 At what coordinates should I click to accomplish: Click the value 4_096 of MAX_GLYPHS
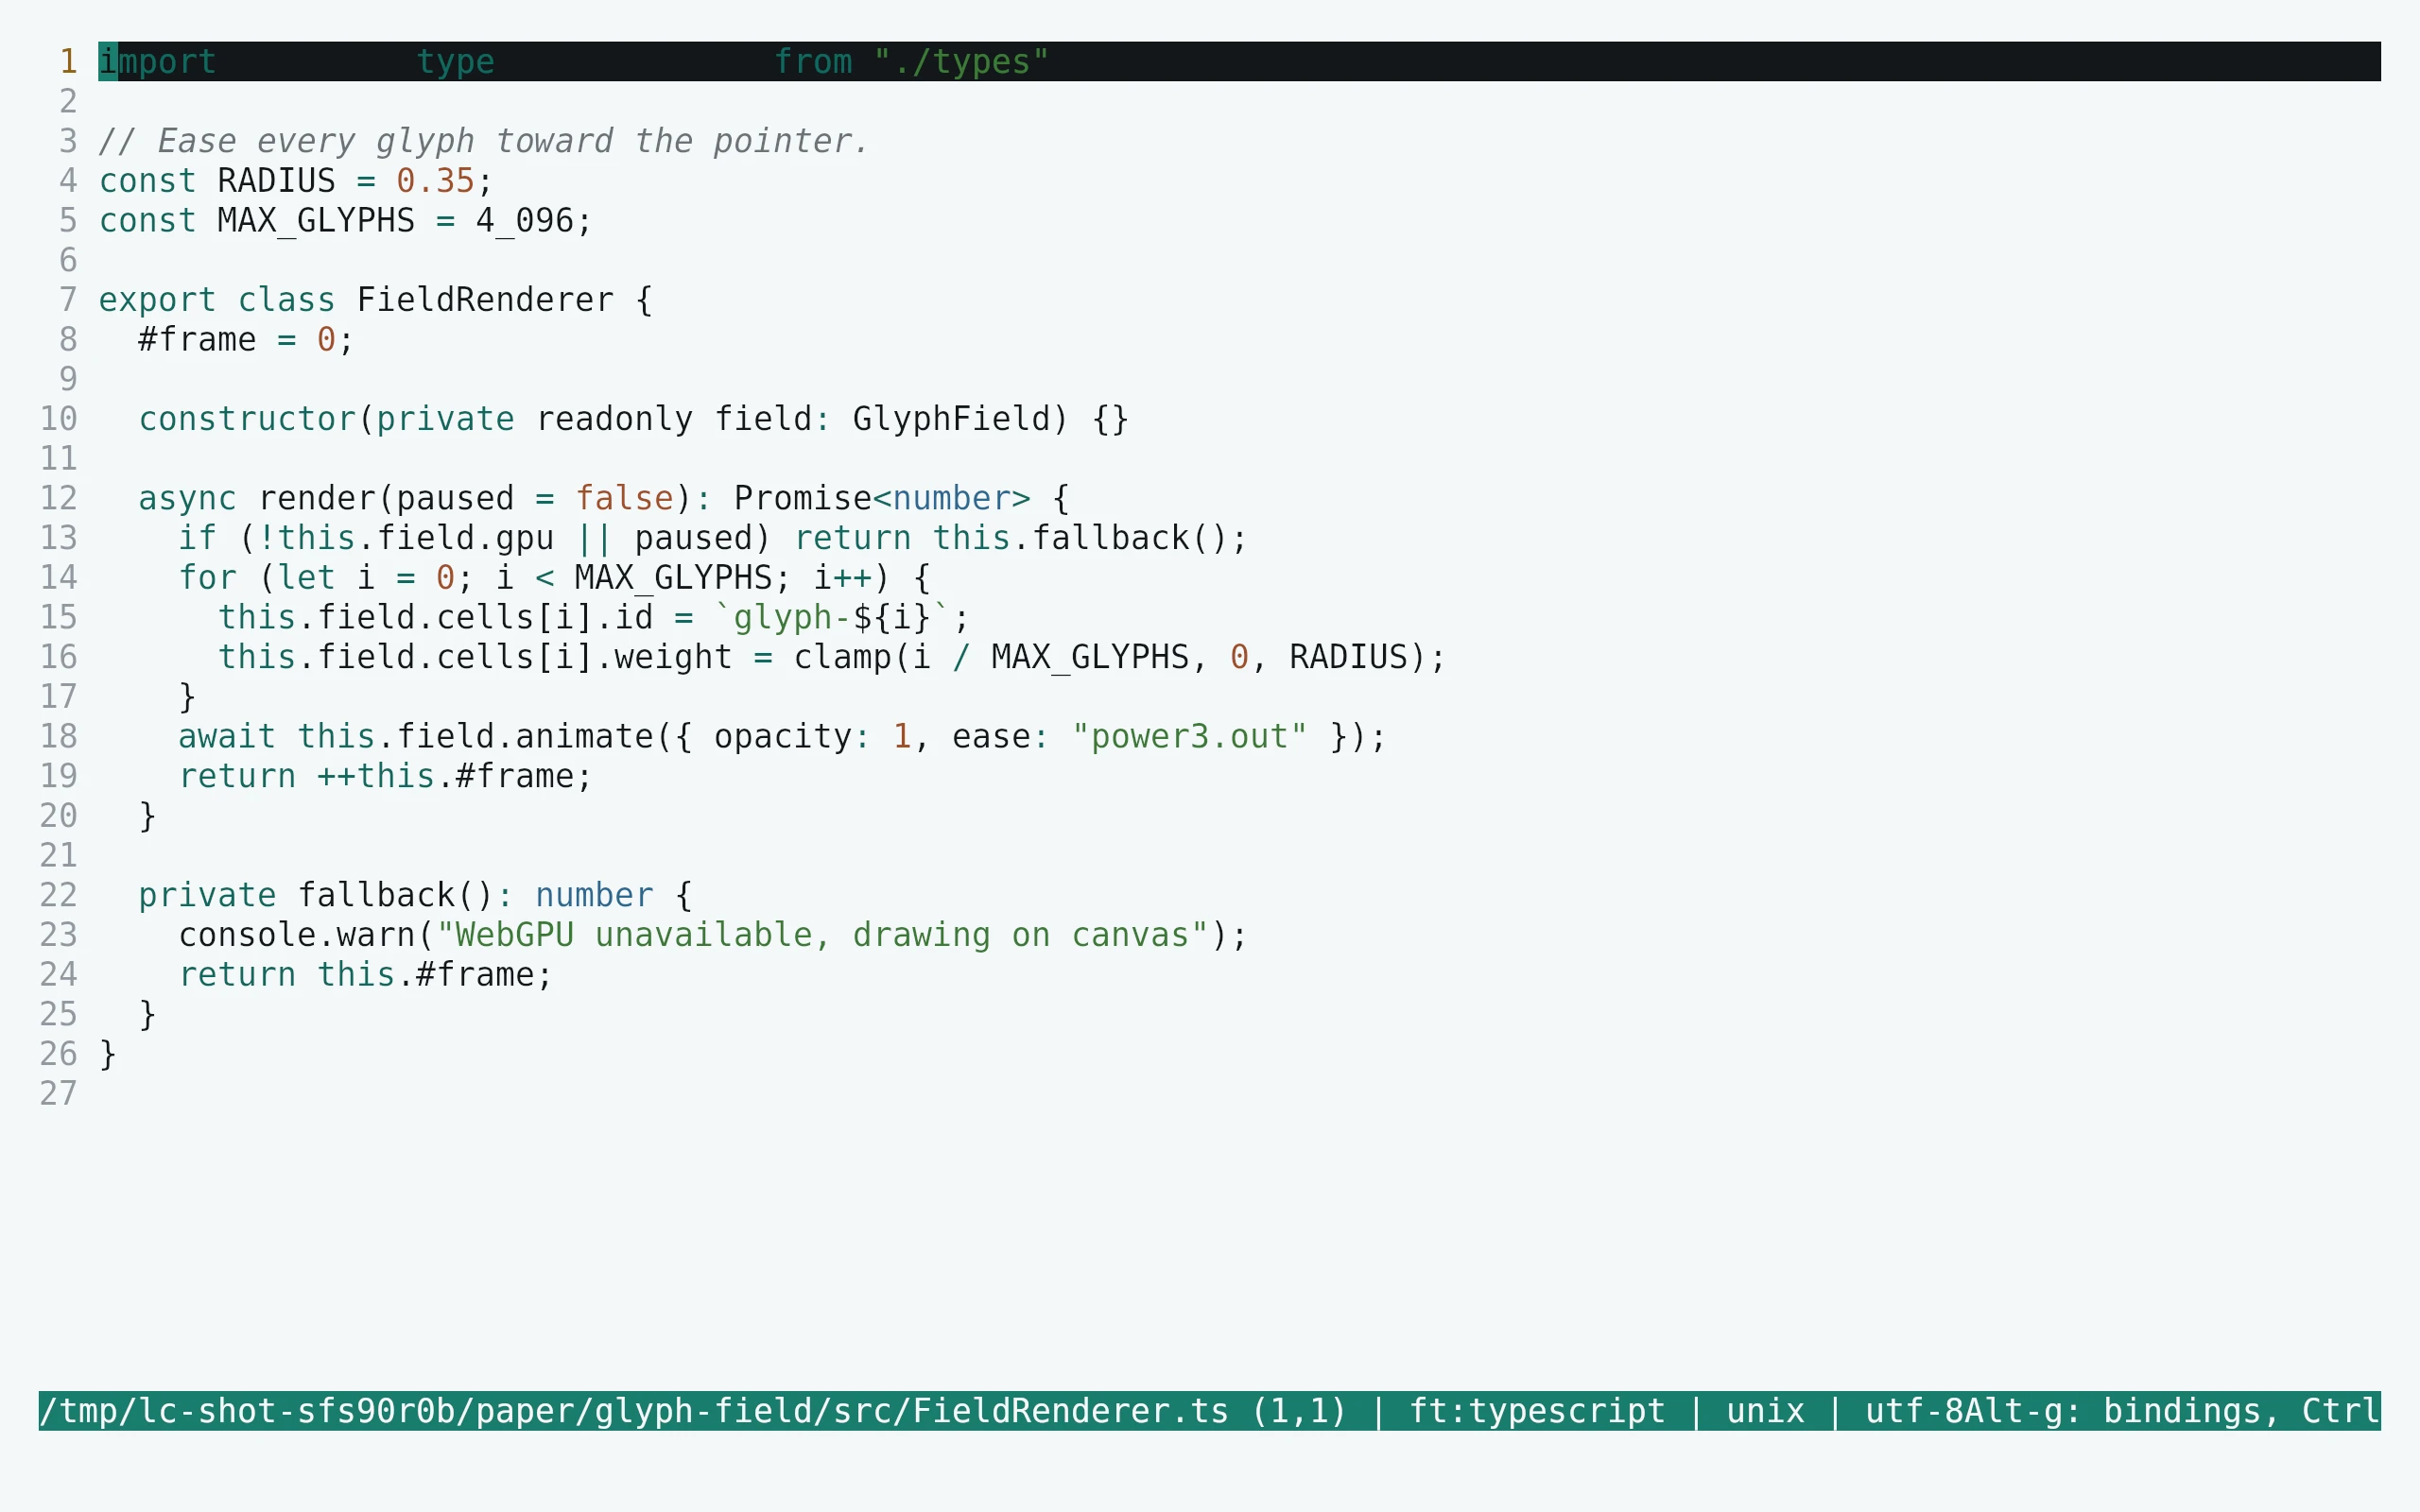(524, 221)
